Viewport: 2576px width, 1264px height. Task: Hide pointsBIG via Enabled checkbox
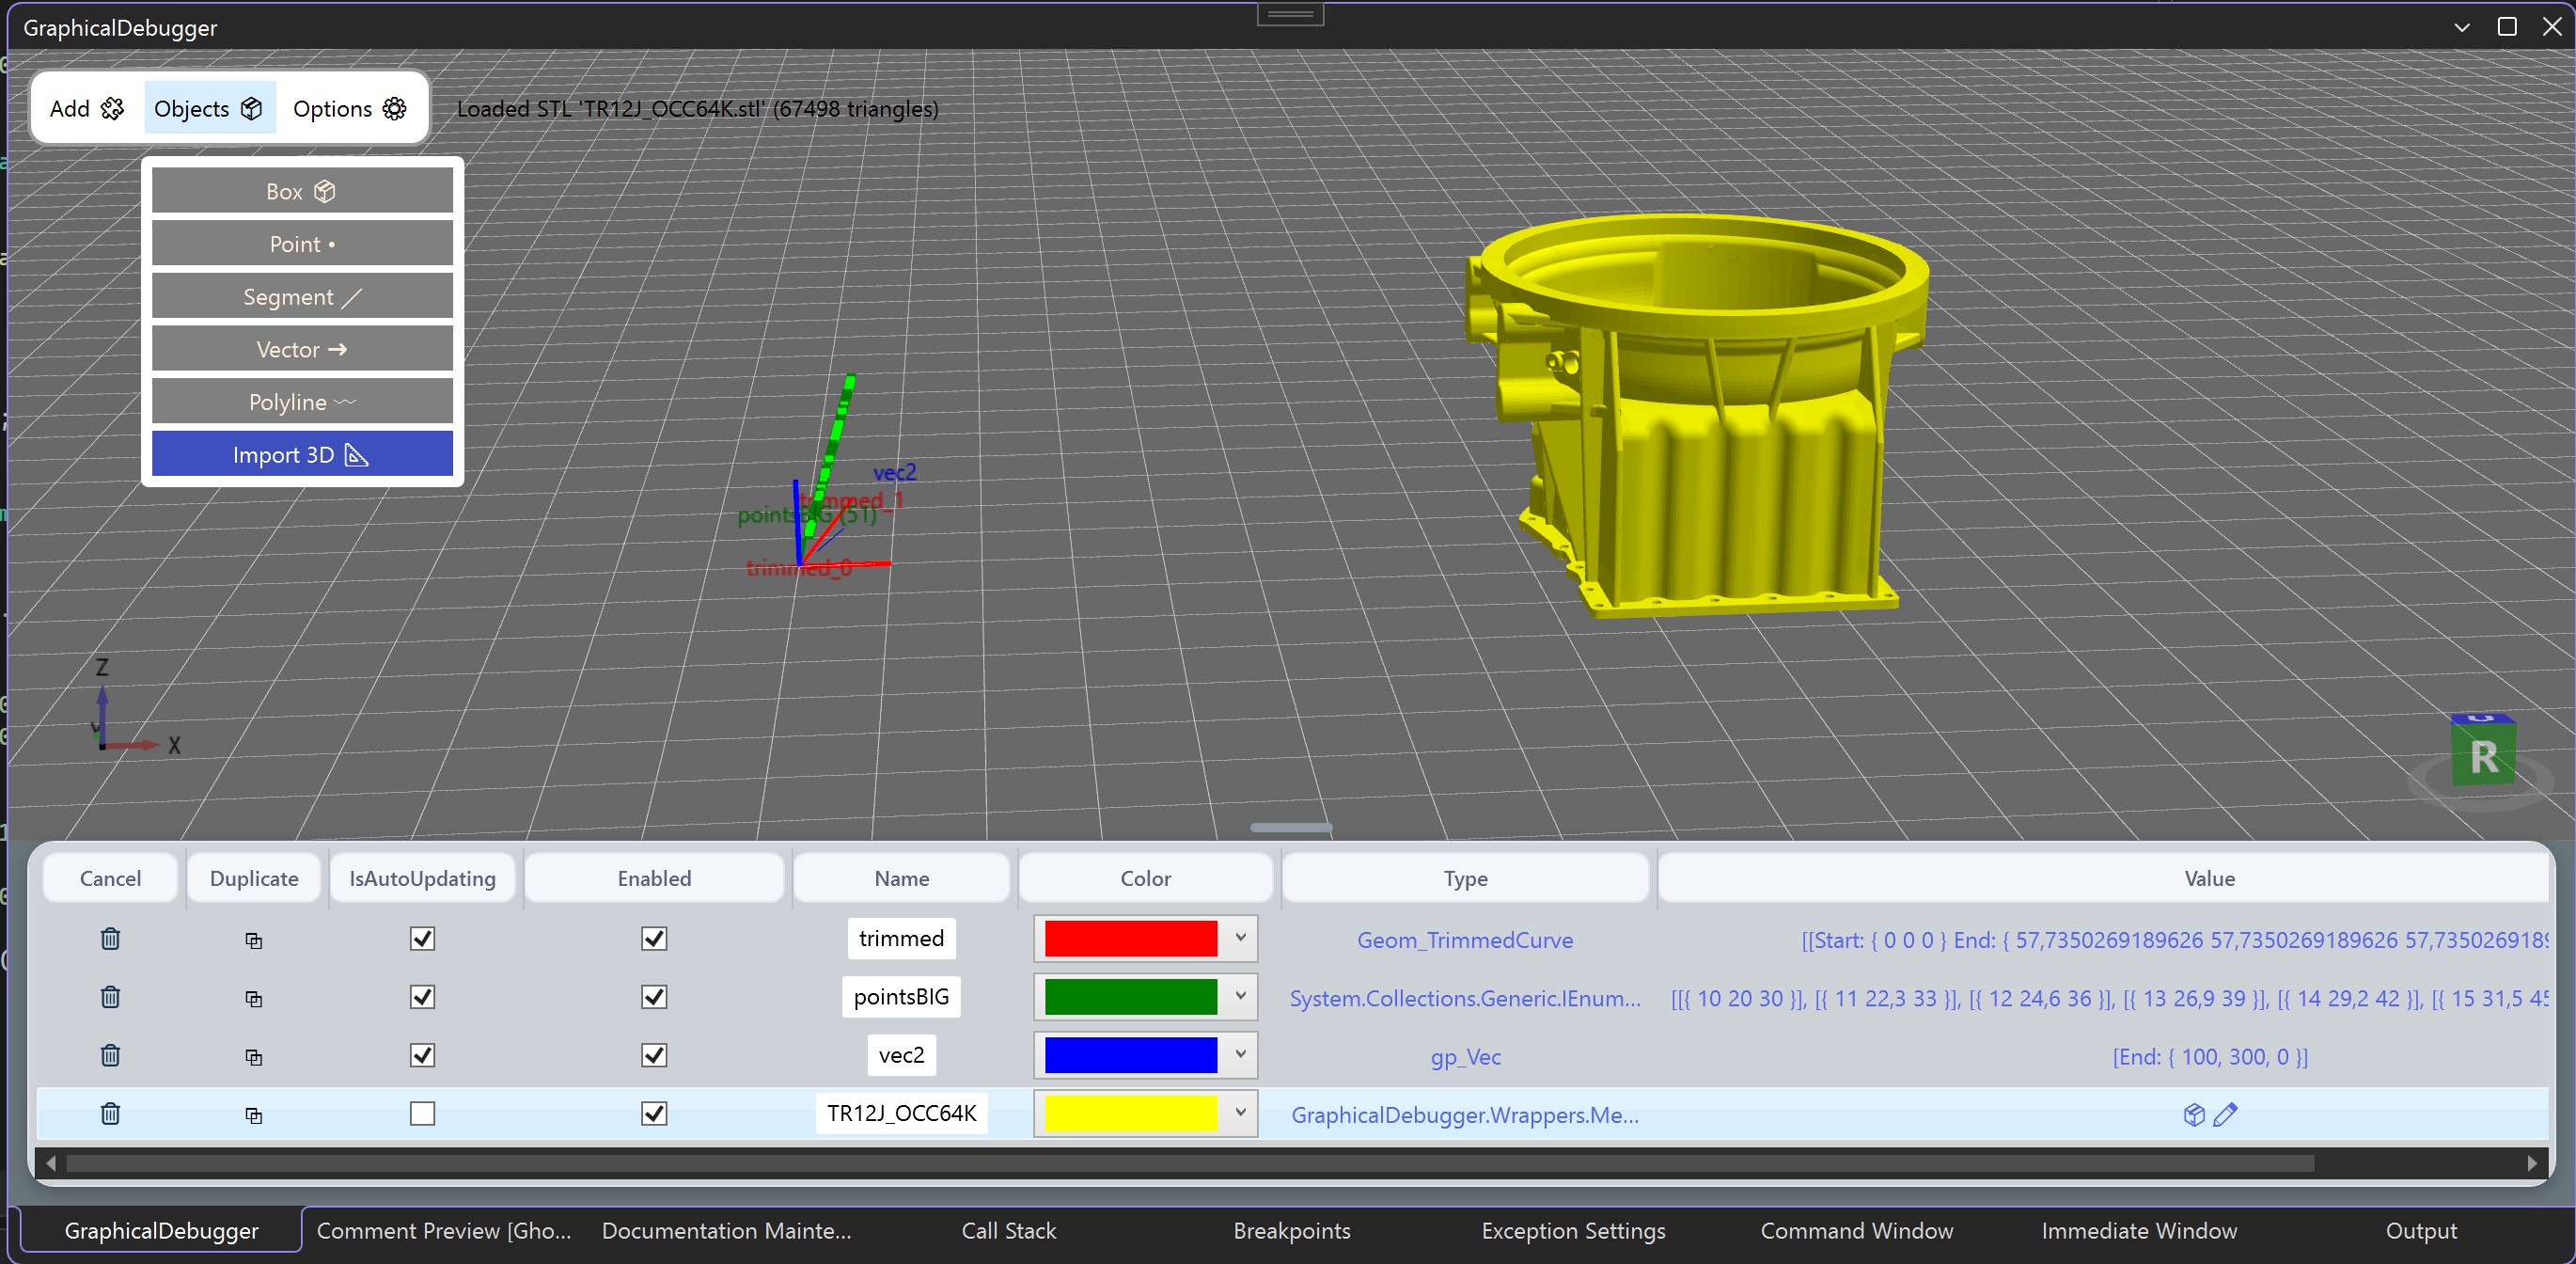(654, 996)
